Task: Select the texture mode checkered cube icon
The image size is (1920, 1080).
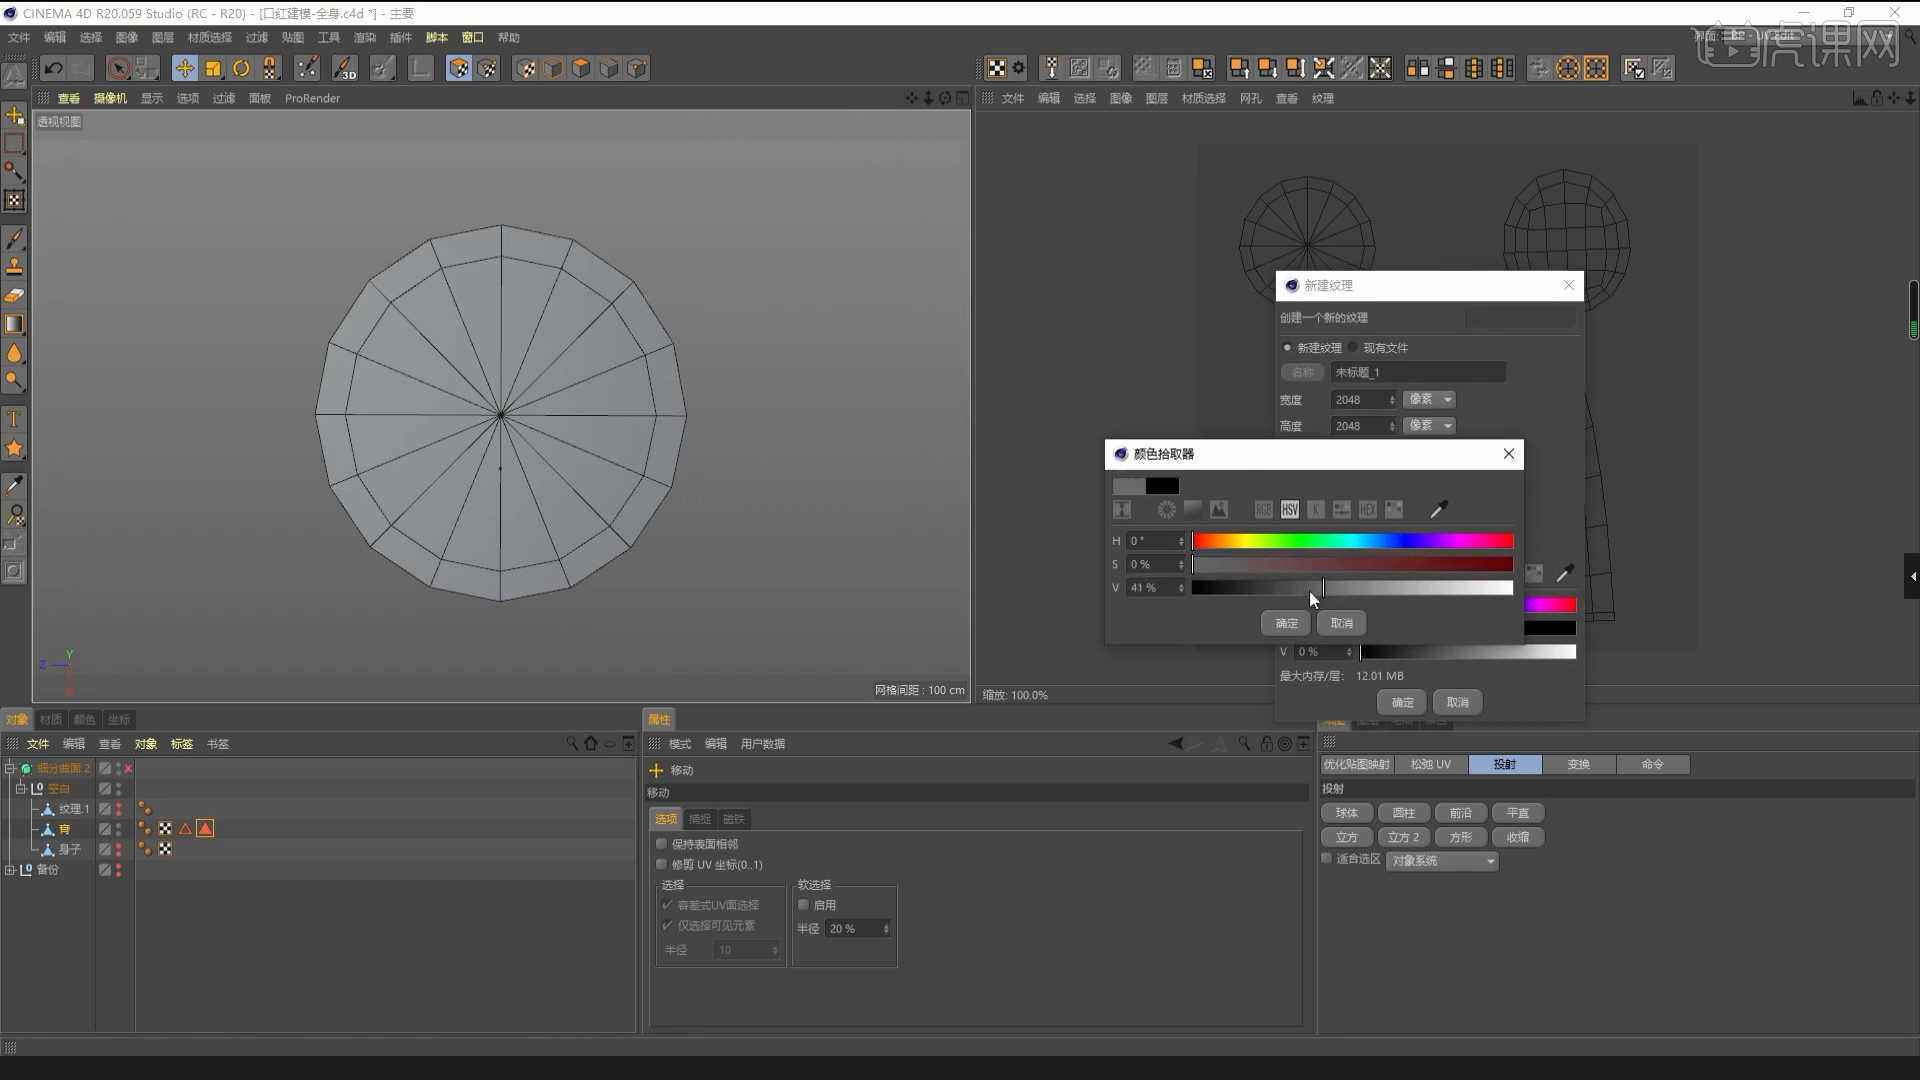Action: point(525,68)
